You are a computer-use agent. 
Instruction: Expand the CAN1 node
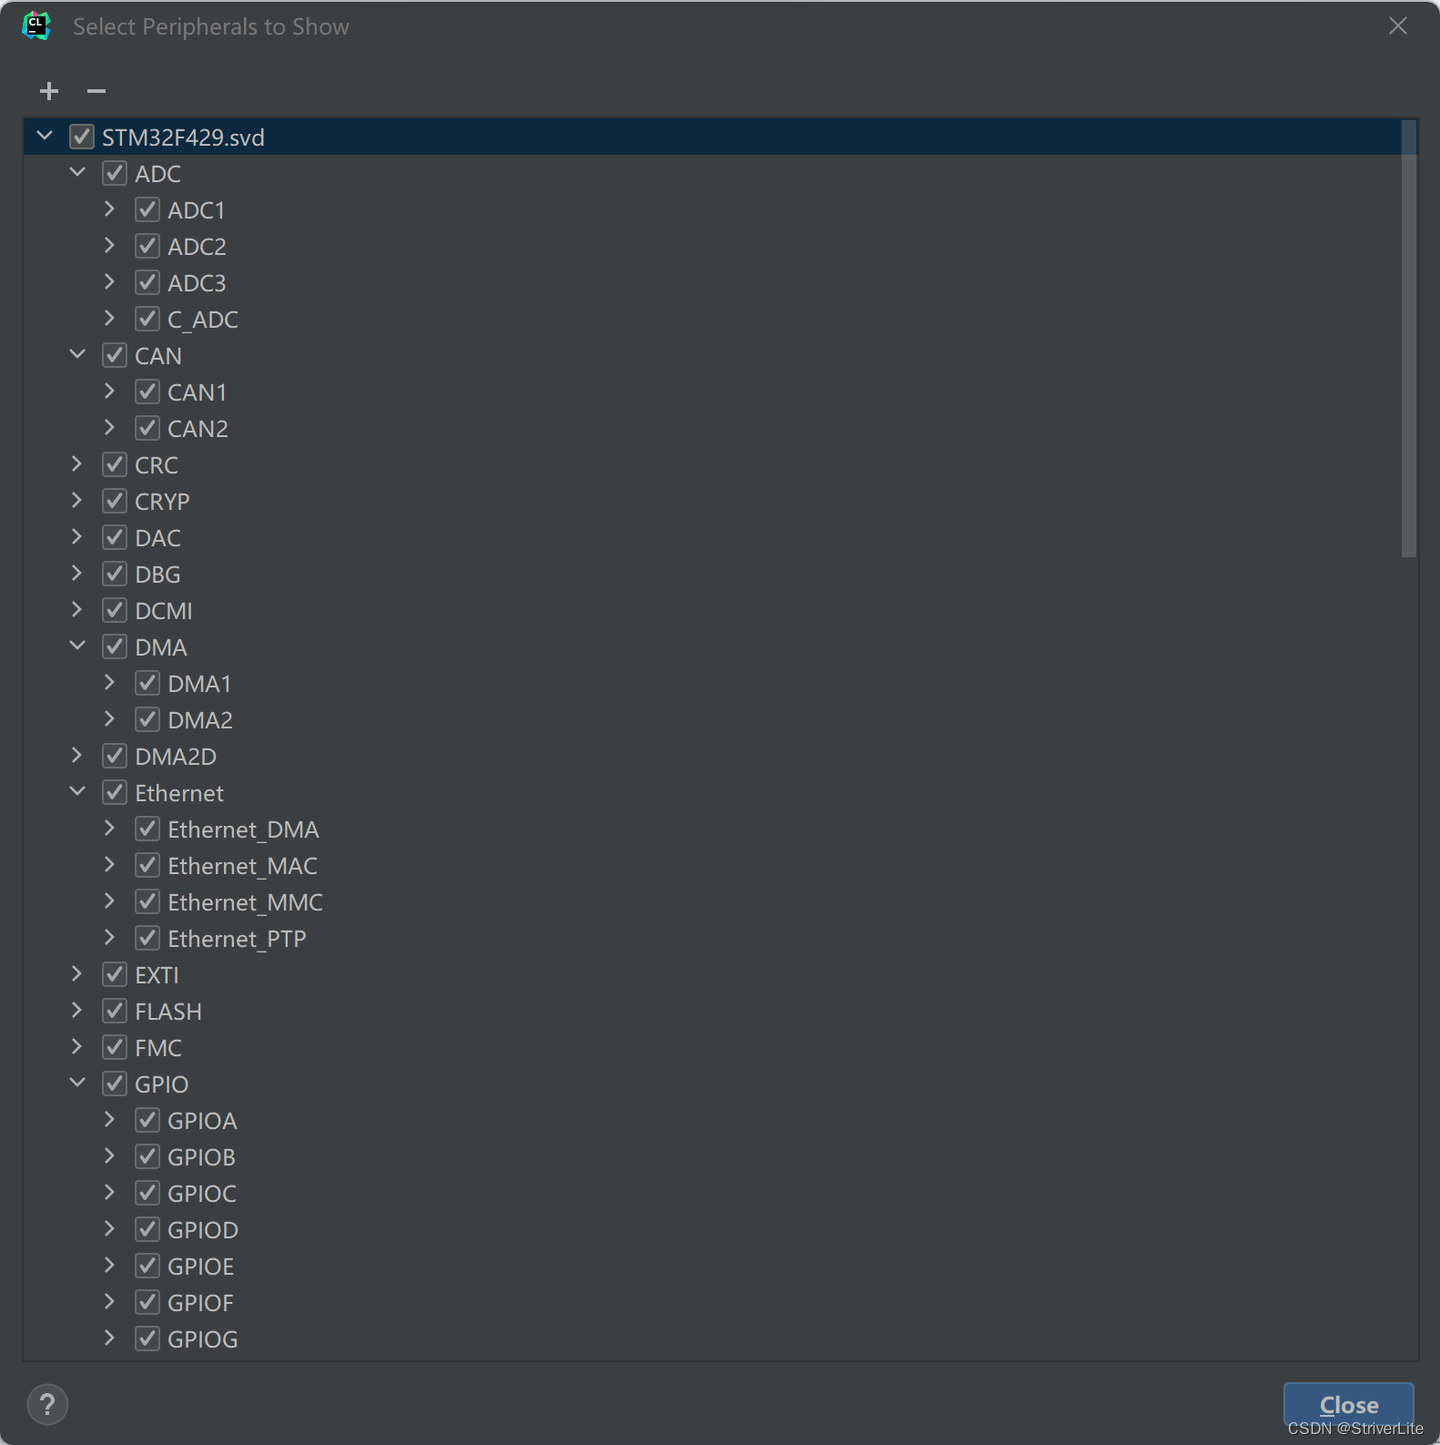point(110,391)
